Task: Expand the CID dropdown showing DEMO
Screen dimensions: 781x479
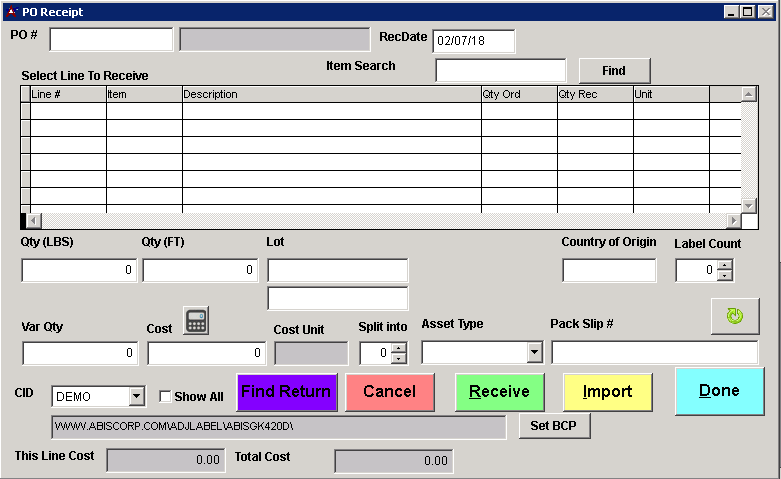Action: [136, 397]
